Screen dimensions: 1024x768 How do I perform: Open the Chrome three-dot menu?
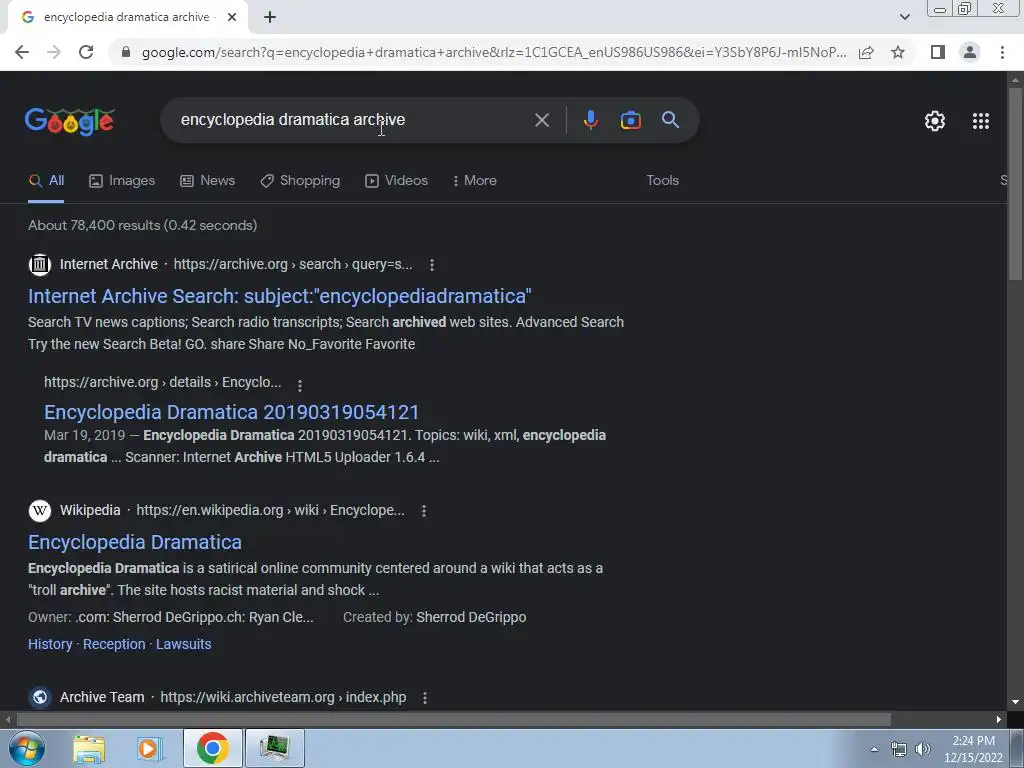pyautogui.click(x=1002, y=52)
